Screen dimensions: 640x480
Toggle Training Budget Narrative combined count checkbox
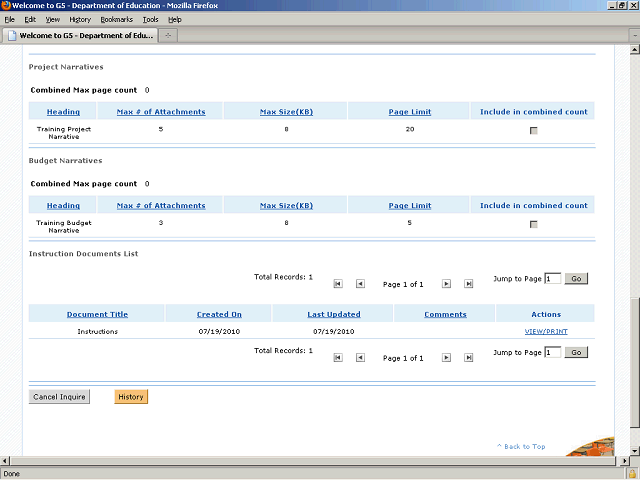tap(533, 224)
